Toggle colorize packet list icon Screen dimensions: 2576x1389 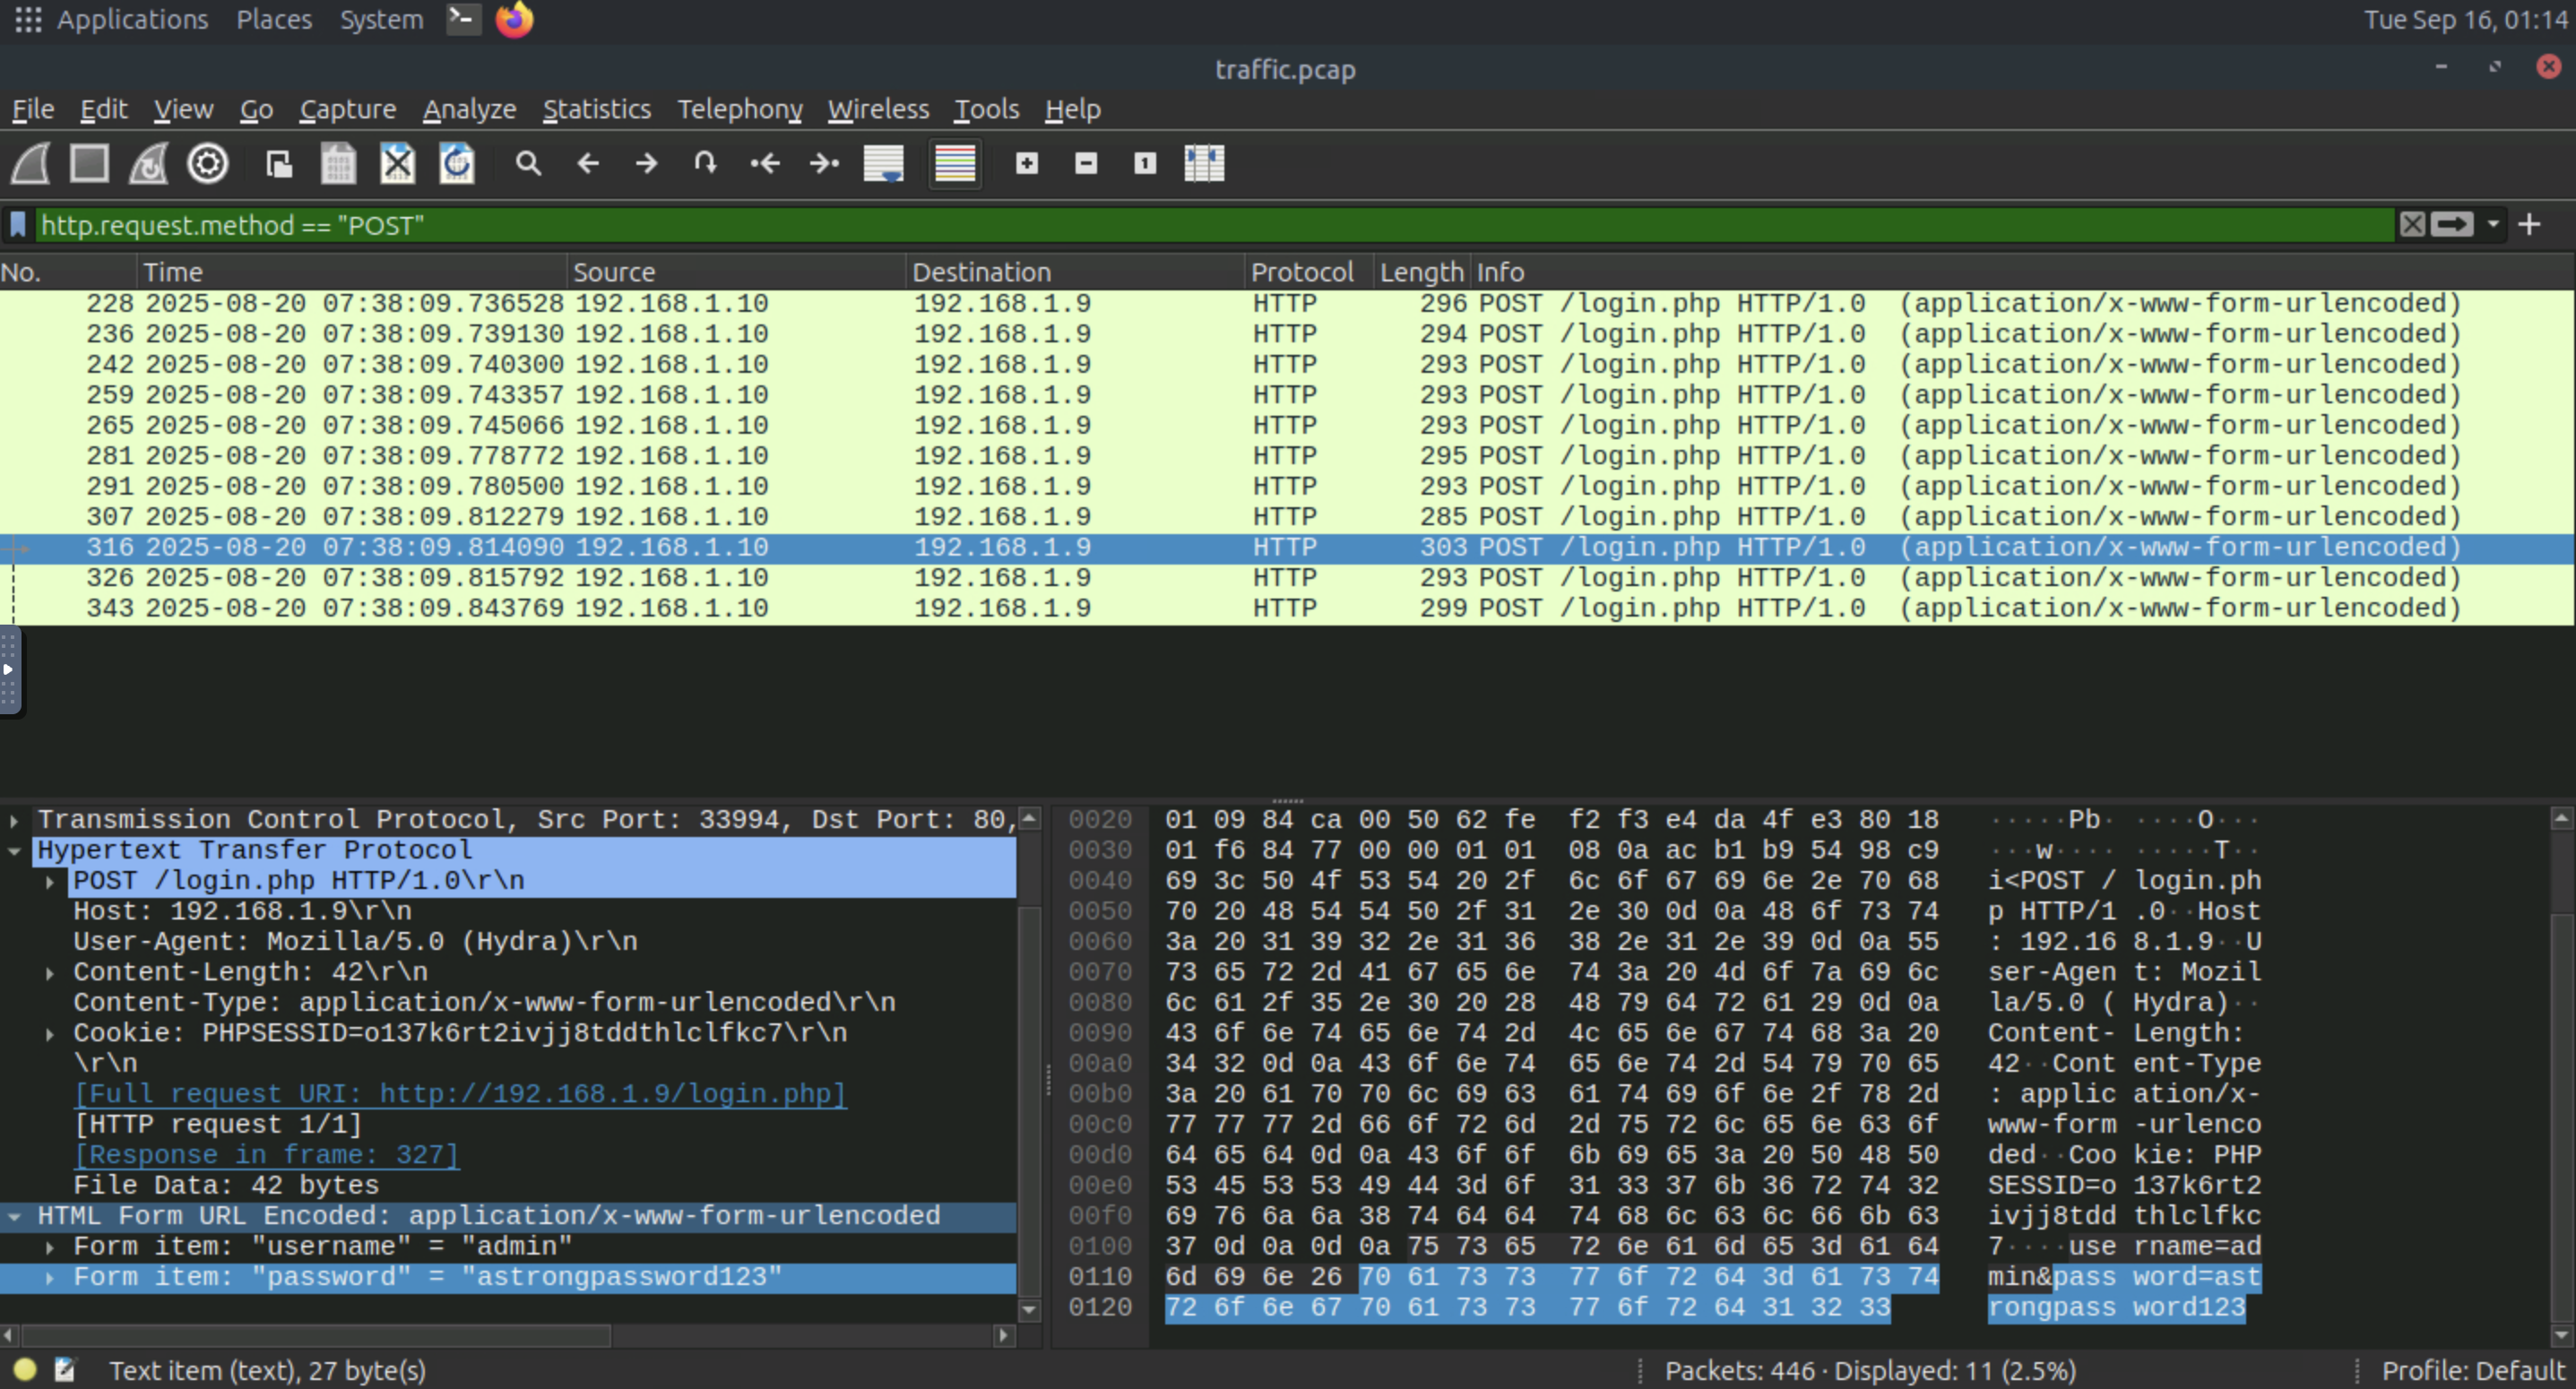coord(954,163)
